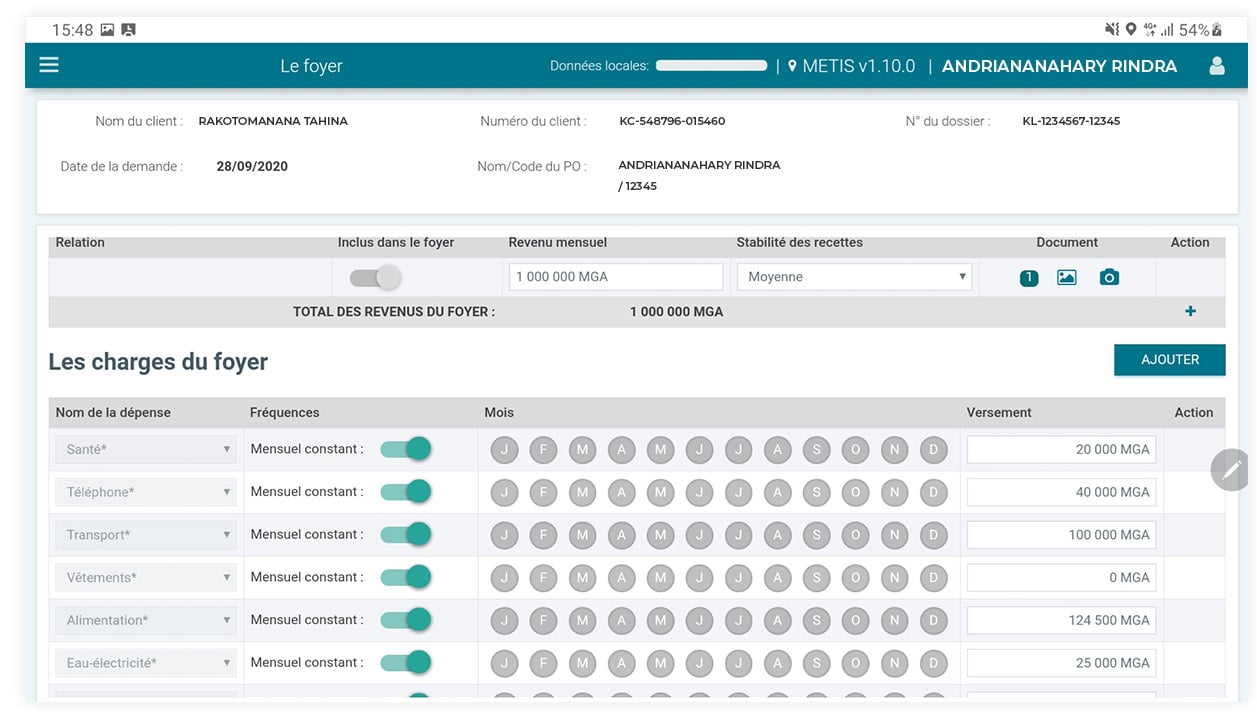This screenshot has width=1257, height=718.
Task: Toggle Mensuel constant for Vêtements
Action: pyautogui.click(x=406, y=577)
